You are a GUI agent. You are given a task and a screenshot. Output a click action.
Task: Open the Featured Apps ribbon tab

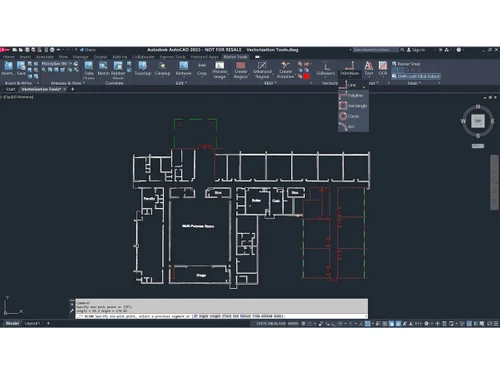tap(204, 57)
